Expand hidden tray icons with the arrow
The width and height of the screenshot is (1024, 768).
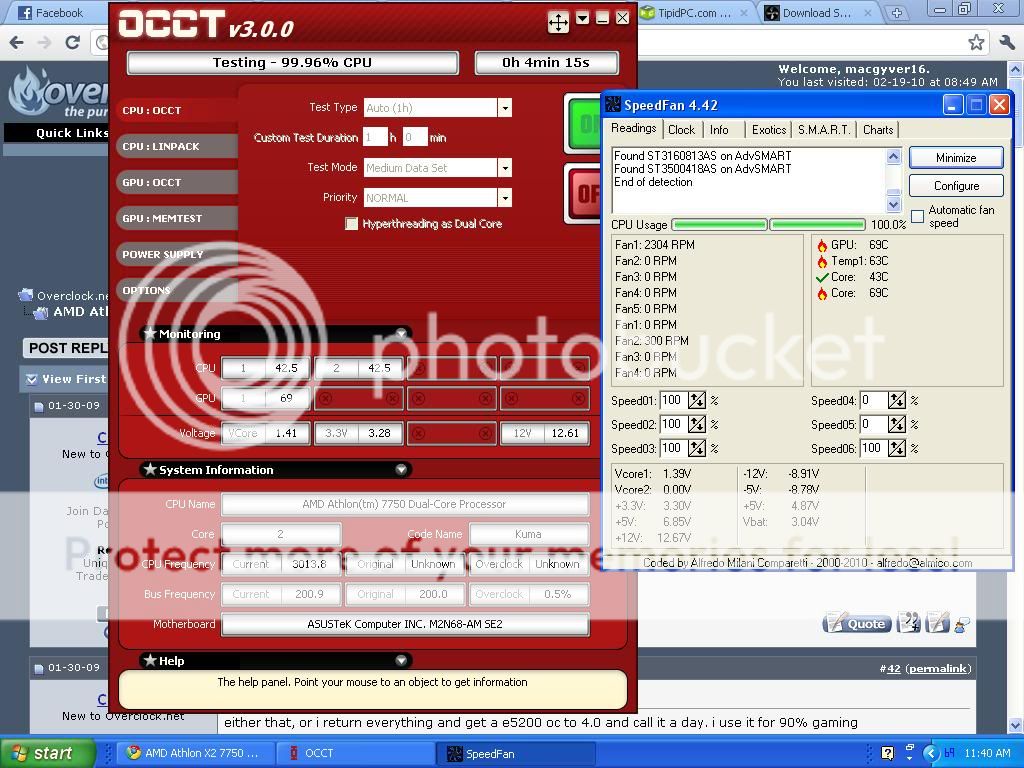[931, 753]
